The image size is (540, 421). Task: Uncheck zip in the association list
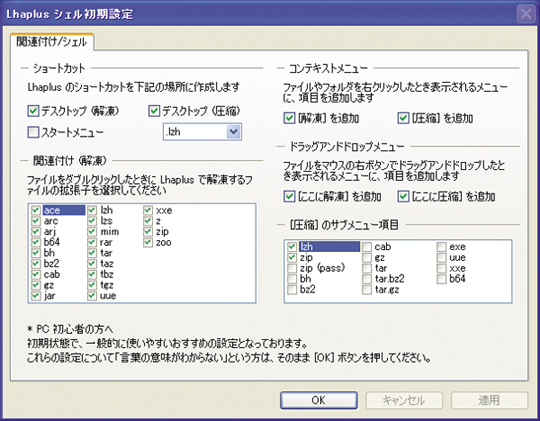(x=148, y=232)
